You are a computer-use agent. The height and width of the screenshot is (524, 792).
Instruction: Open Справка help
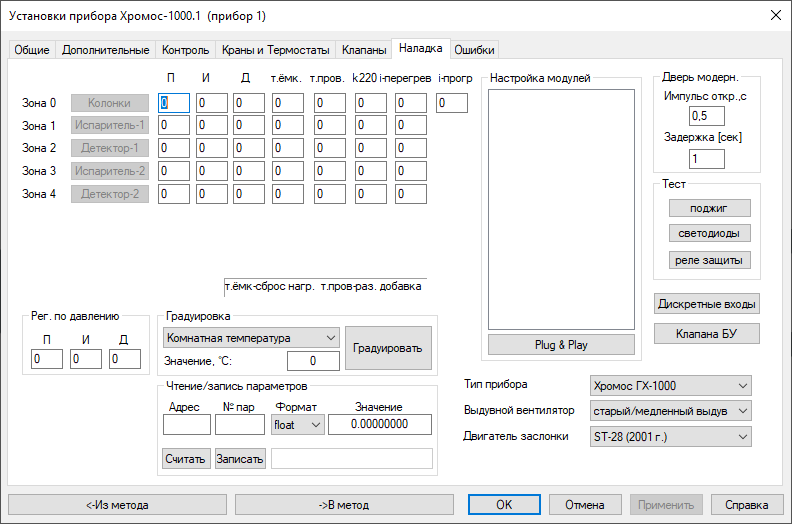point(747,505)
